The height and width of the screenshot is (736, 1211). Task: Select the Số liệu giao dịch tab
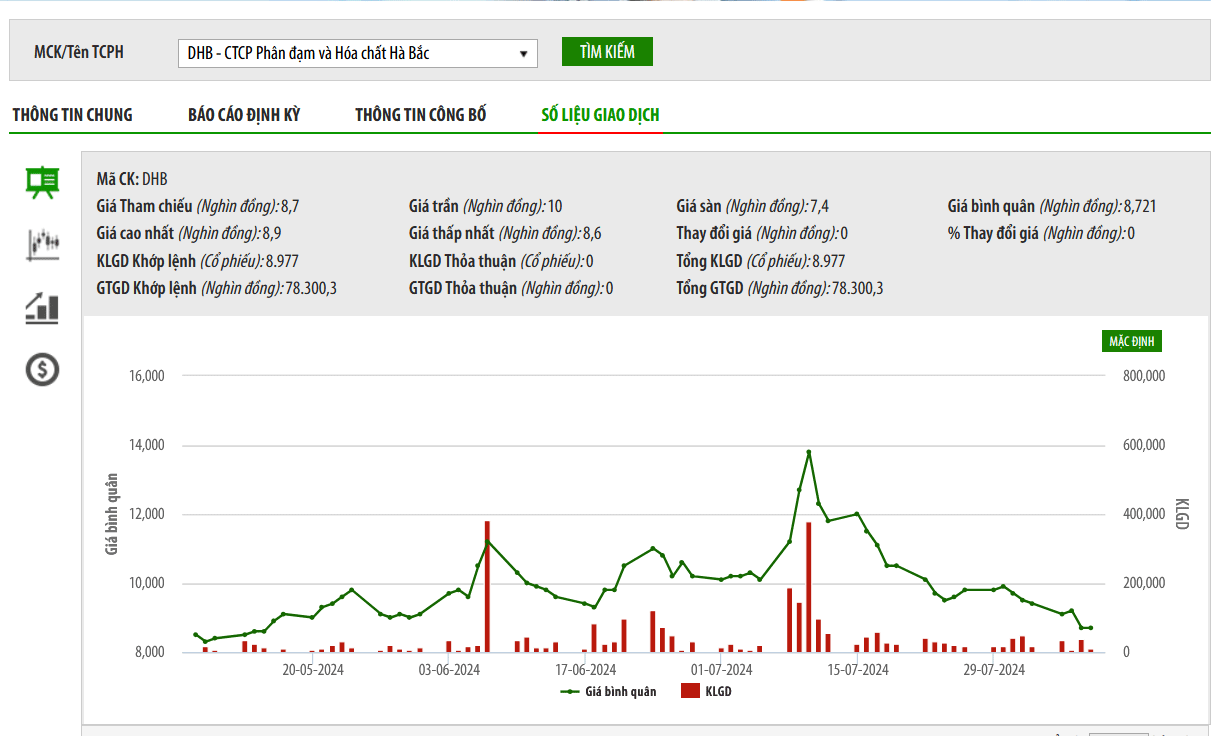(600, 115)
